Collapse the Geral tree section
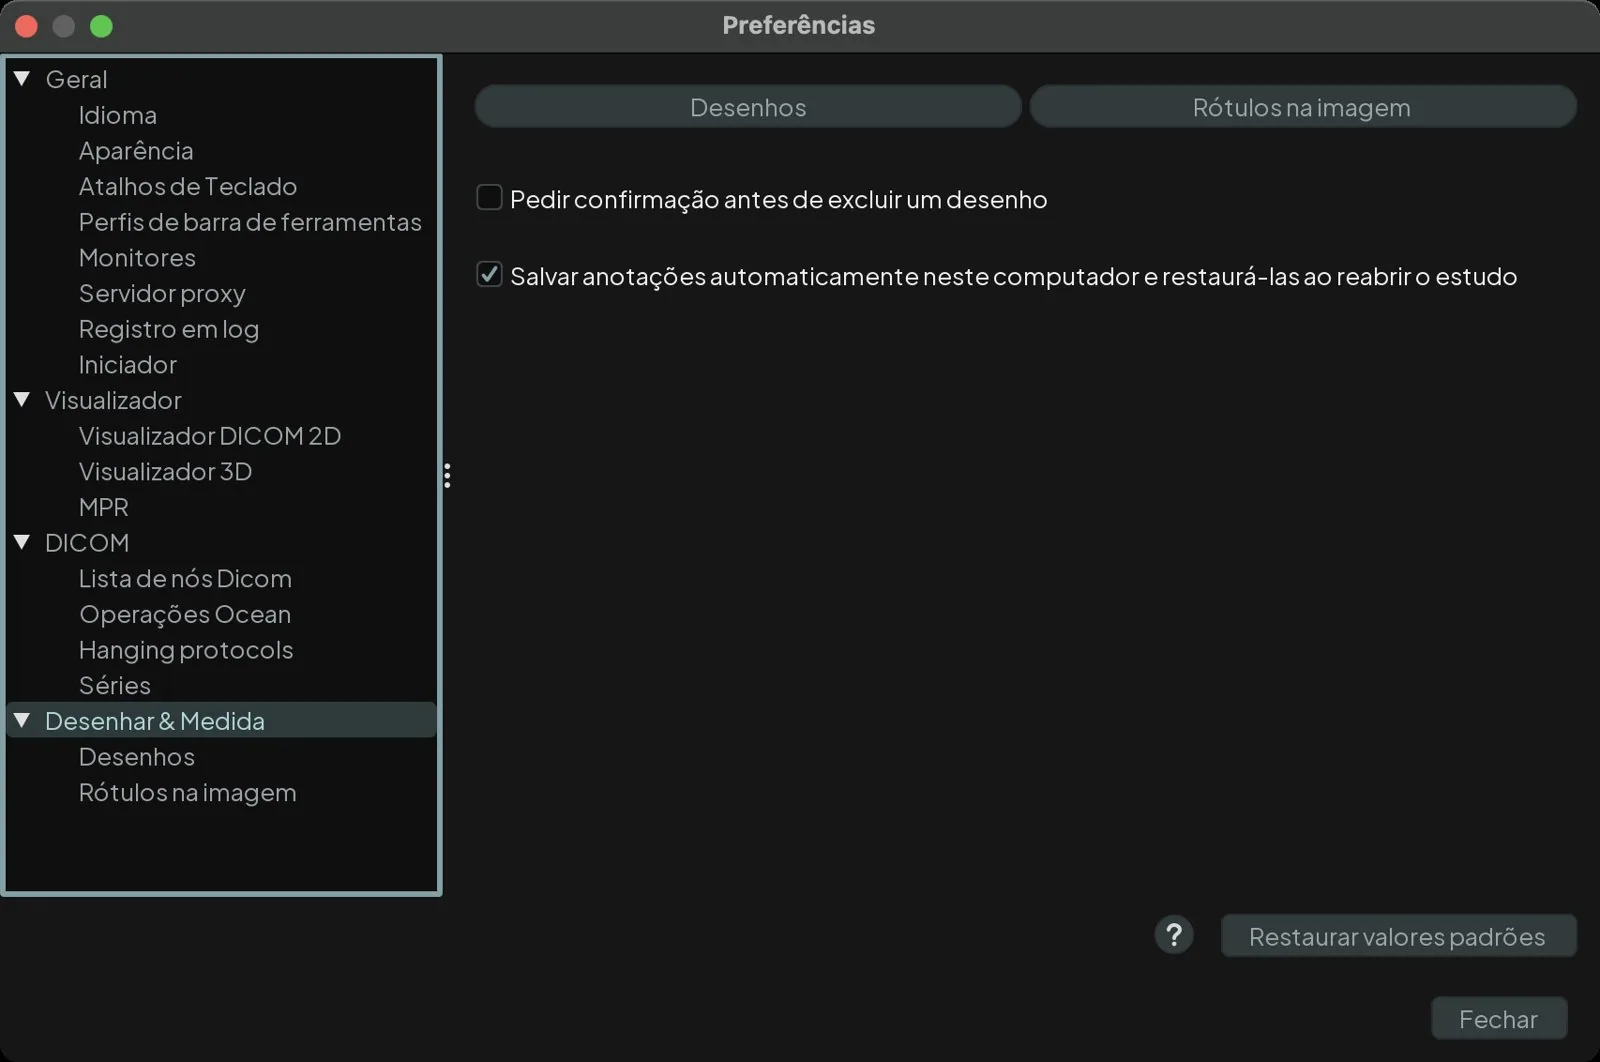 click(22, 79)
